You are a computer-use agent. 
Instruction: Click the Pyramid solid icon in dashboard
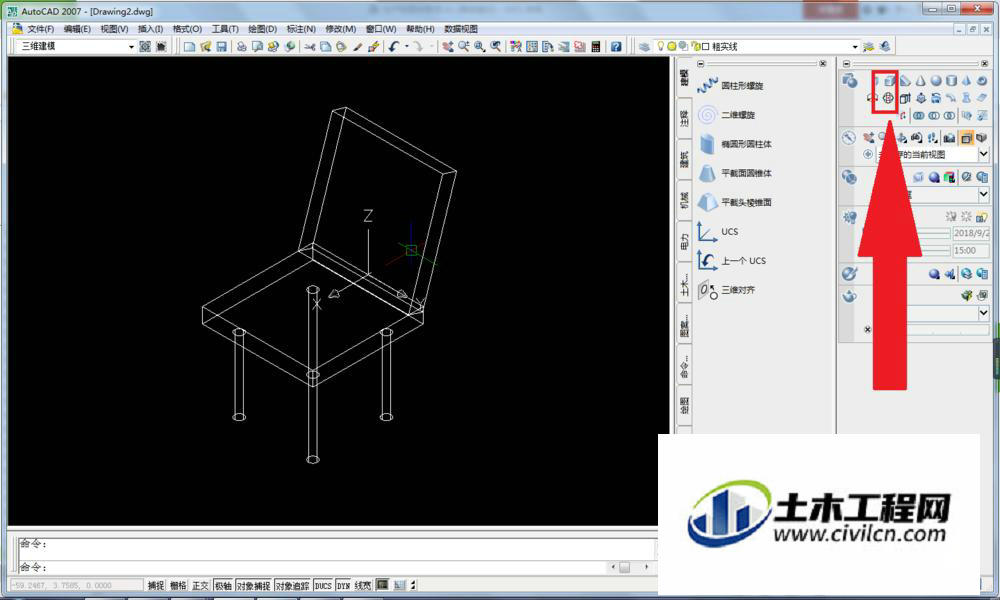click(x=966, y=81)
